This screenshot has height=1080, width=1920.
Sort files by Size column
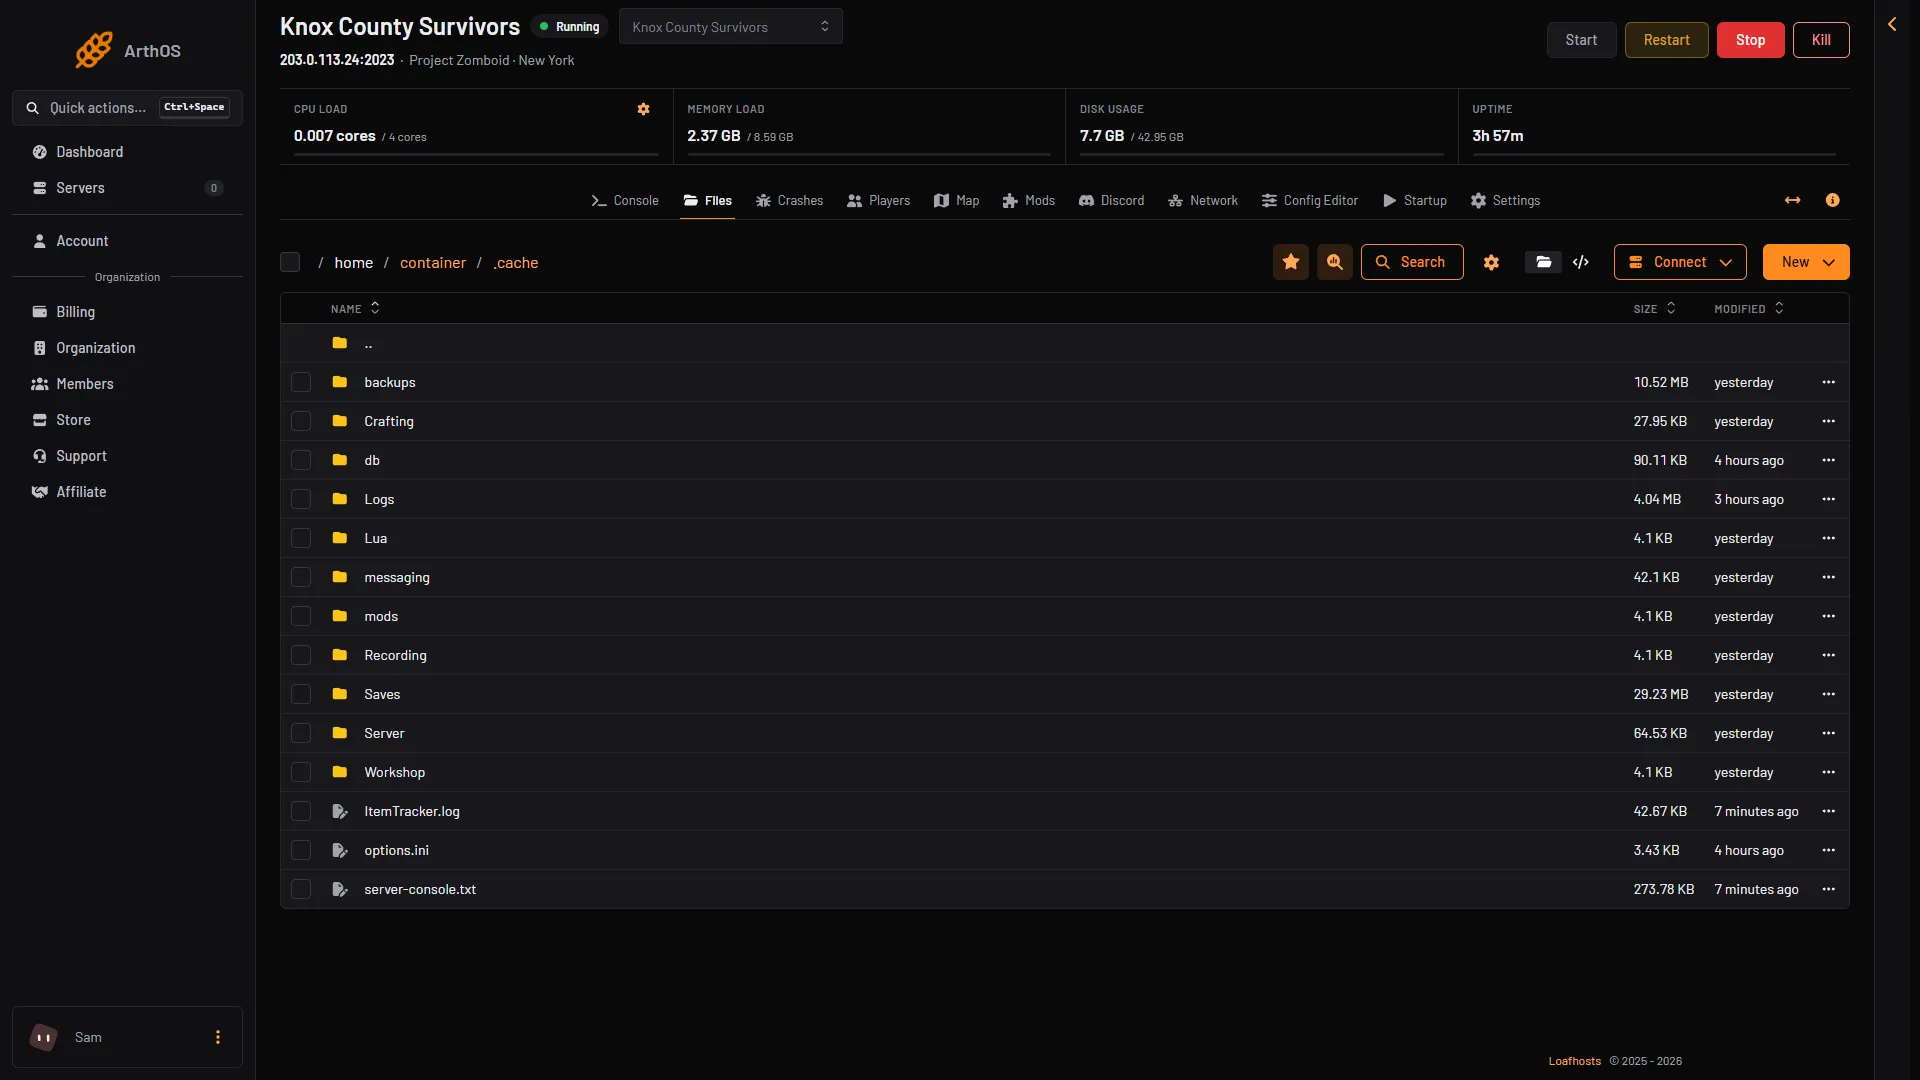pyautogui.click(x=1654, y=309)
